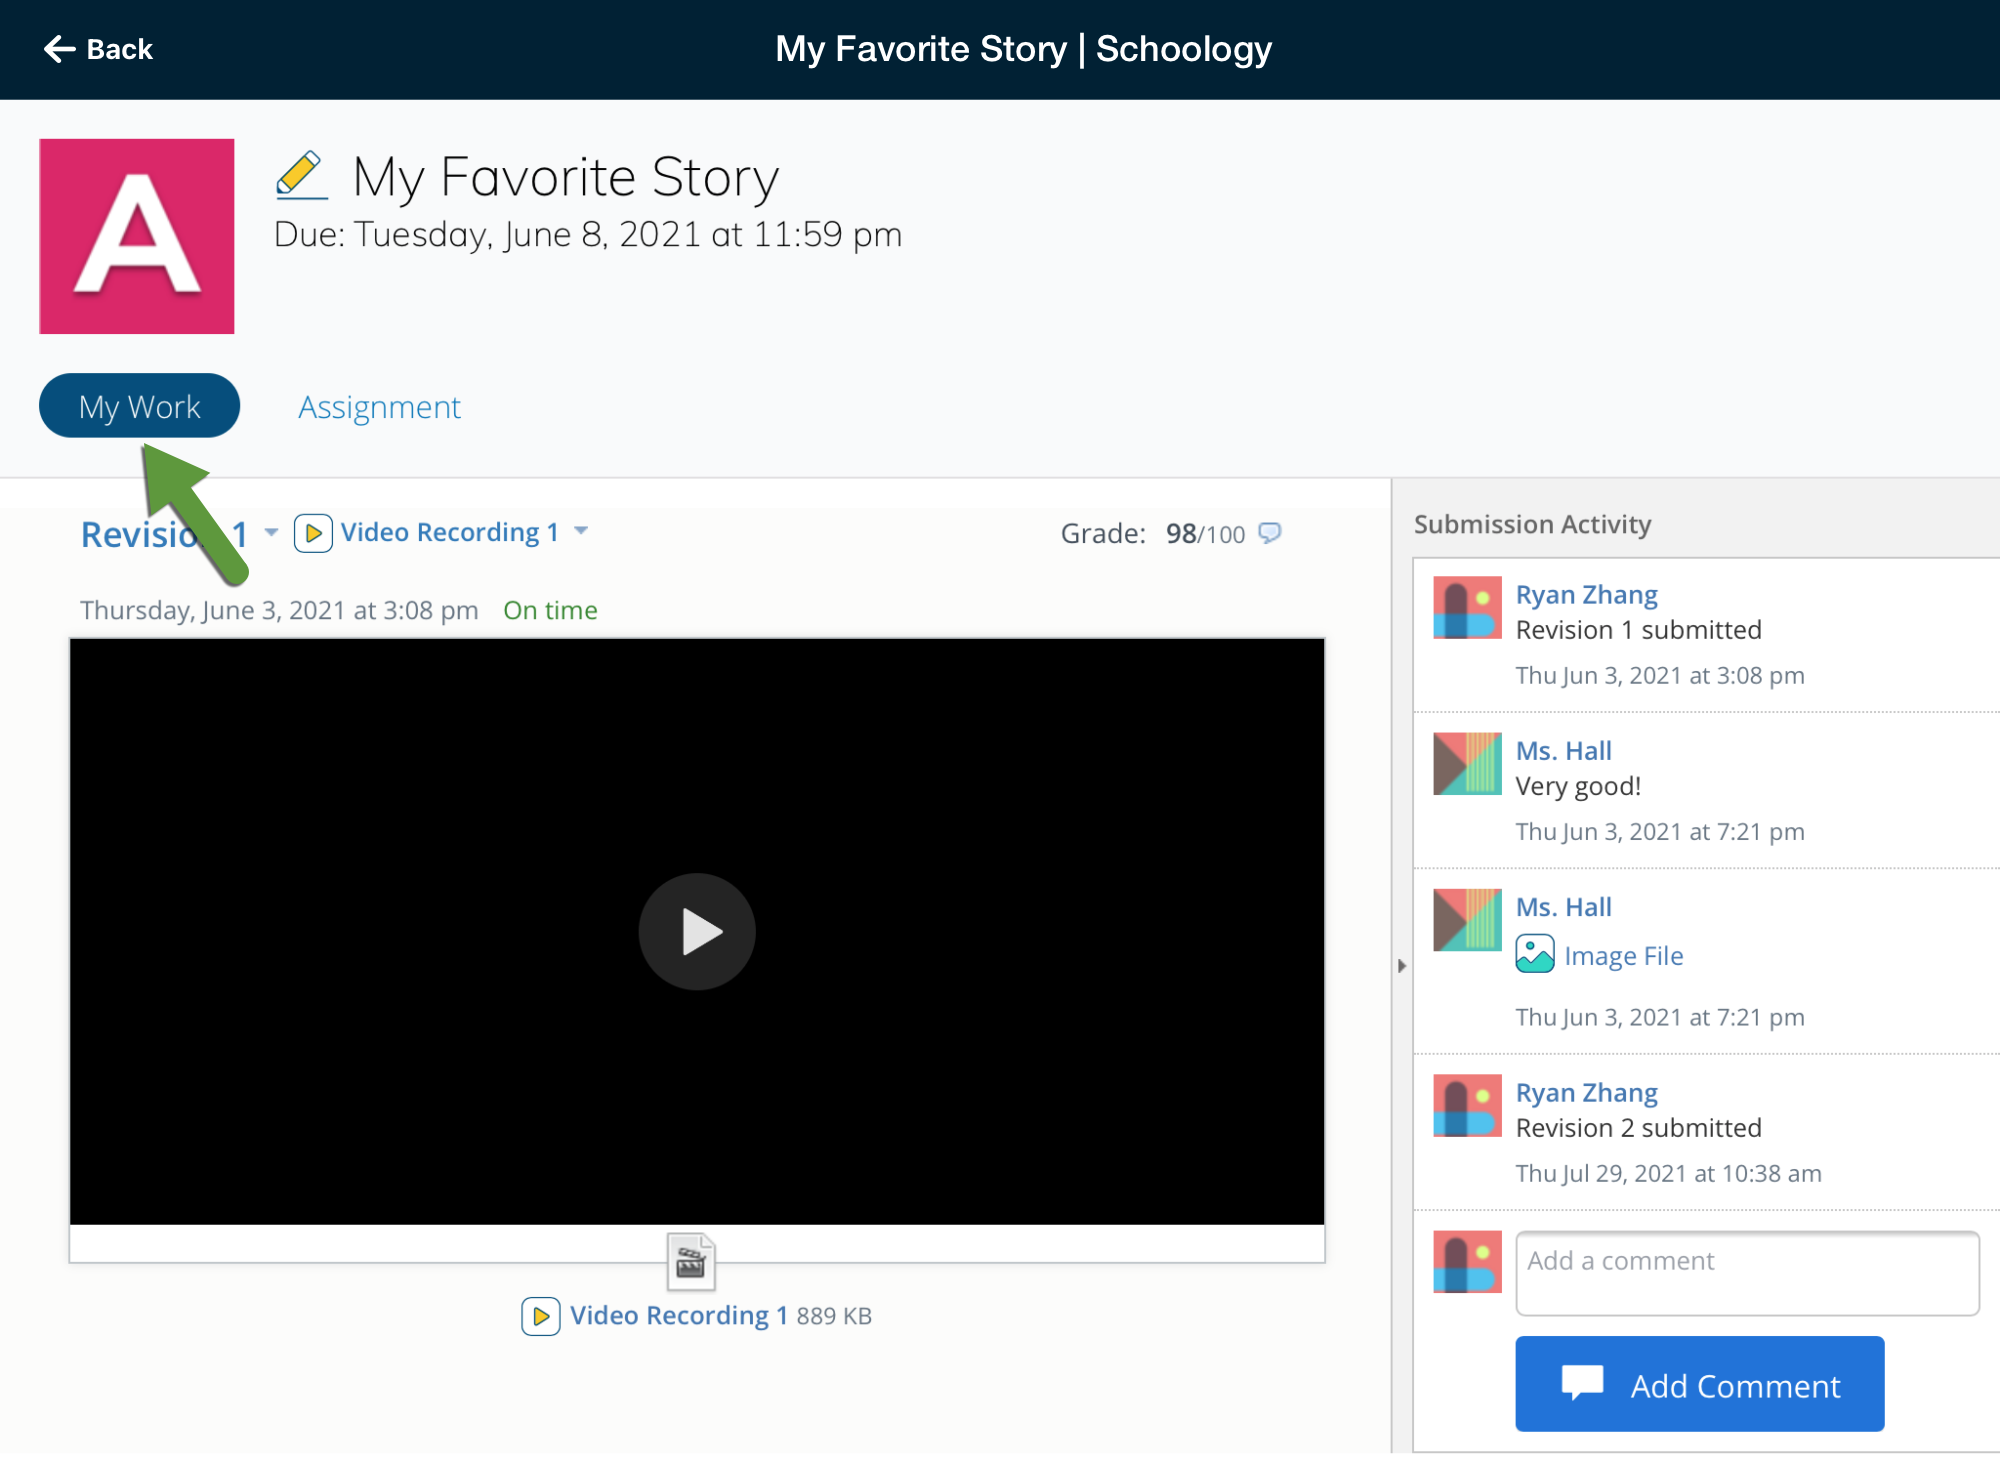Screen dimensions: 2000x1463
Task: Play the video recording
Action: coord(697,932)
